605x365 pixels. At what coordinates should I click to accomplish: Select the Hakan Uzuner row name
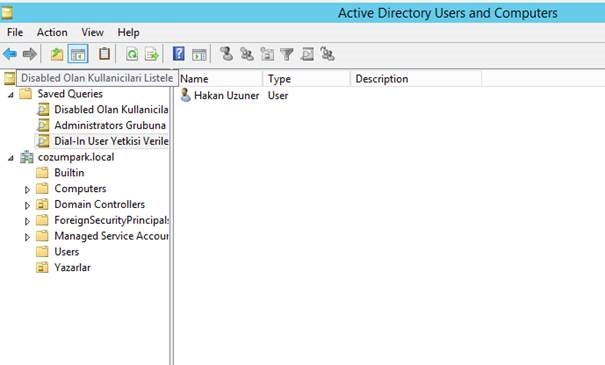[x=226, y=95]
